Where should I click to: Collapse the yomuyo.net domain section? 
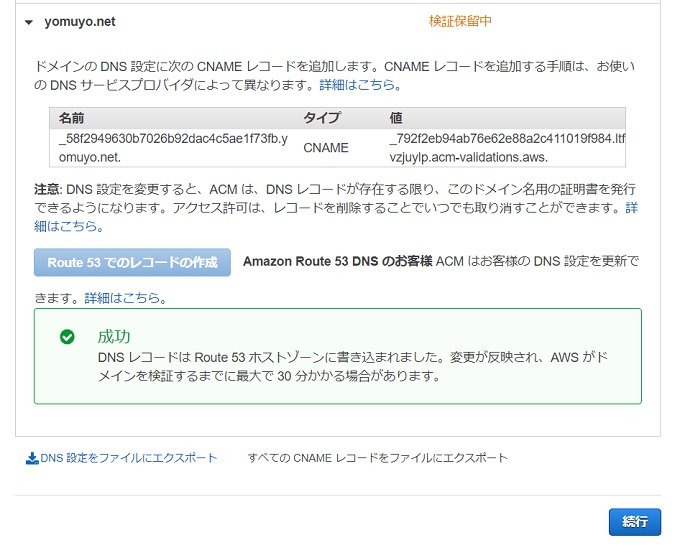(x=29, y=22)
